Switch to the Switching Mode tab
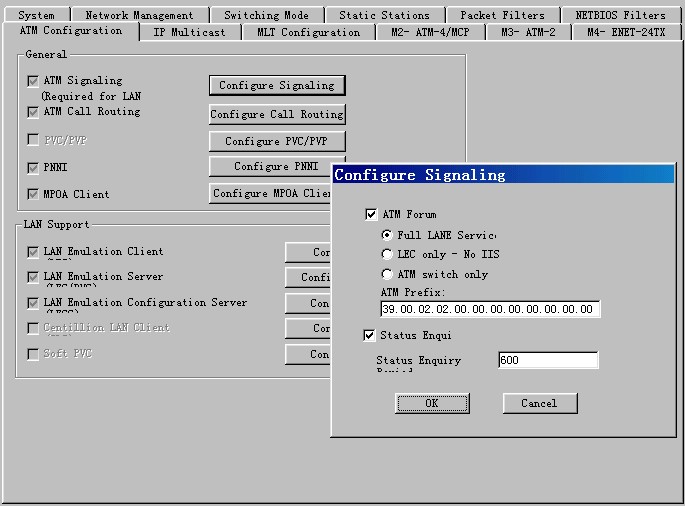The image size is (685, 506). click(x=266, y=15)
